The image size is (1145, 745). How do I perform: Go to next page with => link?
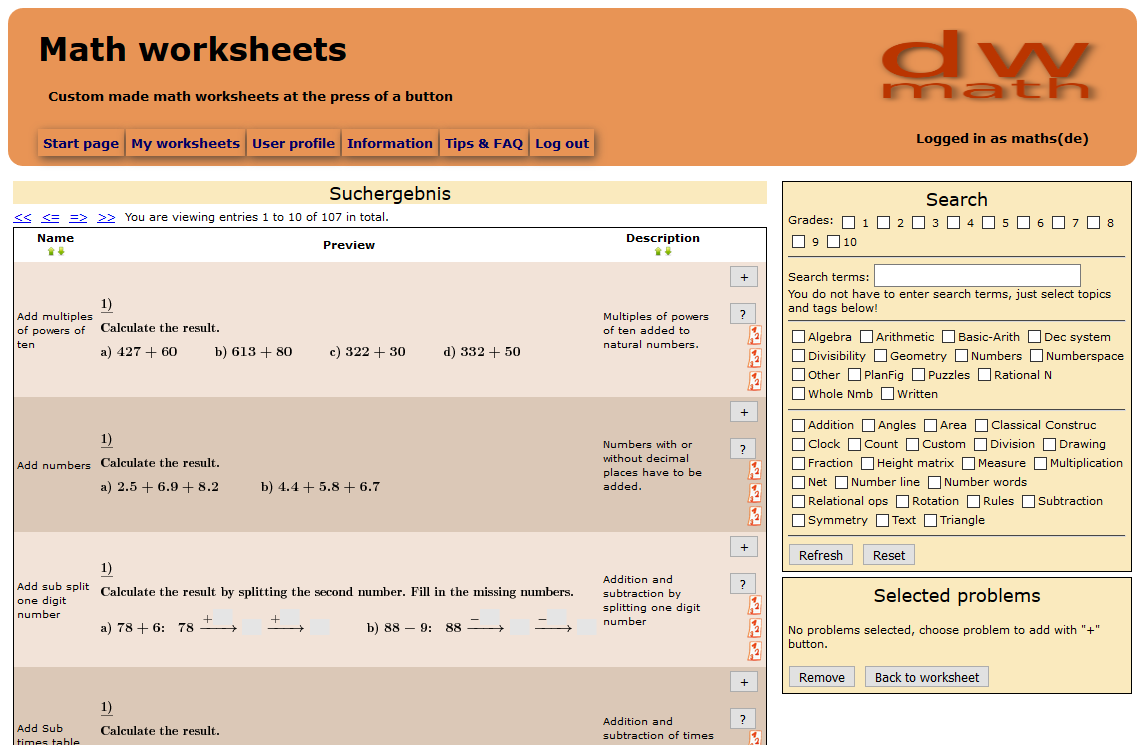click(78, 217)
